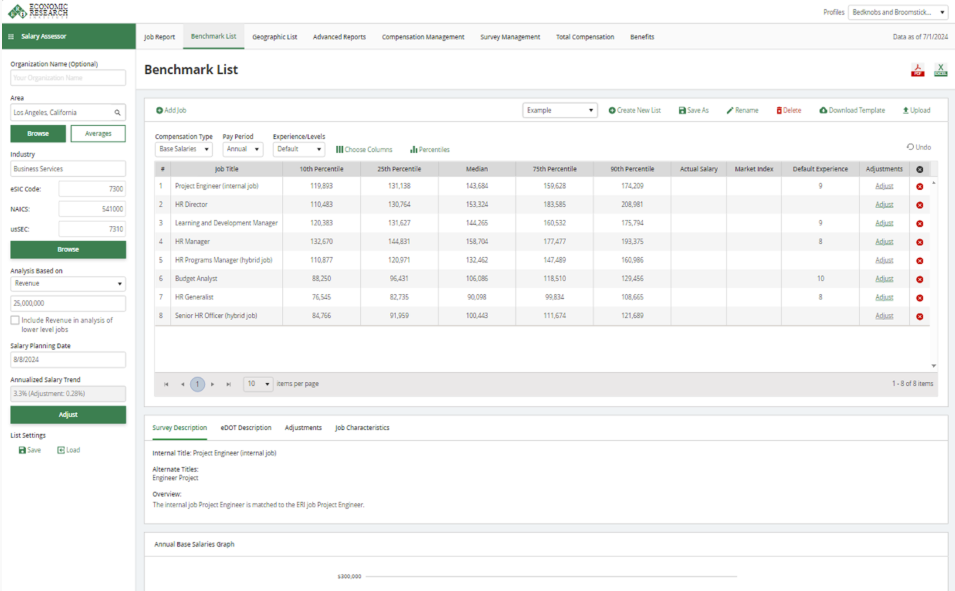The height and width of the screenshot is (591, 955).
Task: Expand the Pay Period dropdown
Action: pyautogui.click(x=242, y=149)
